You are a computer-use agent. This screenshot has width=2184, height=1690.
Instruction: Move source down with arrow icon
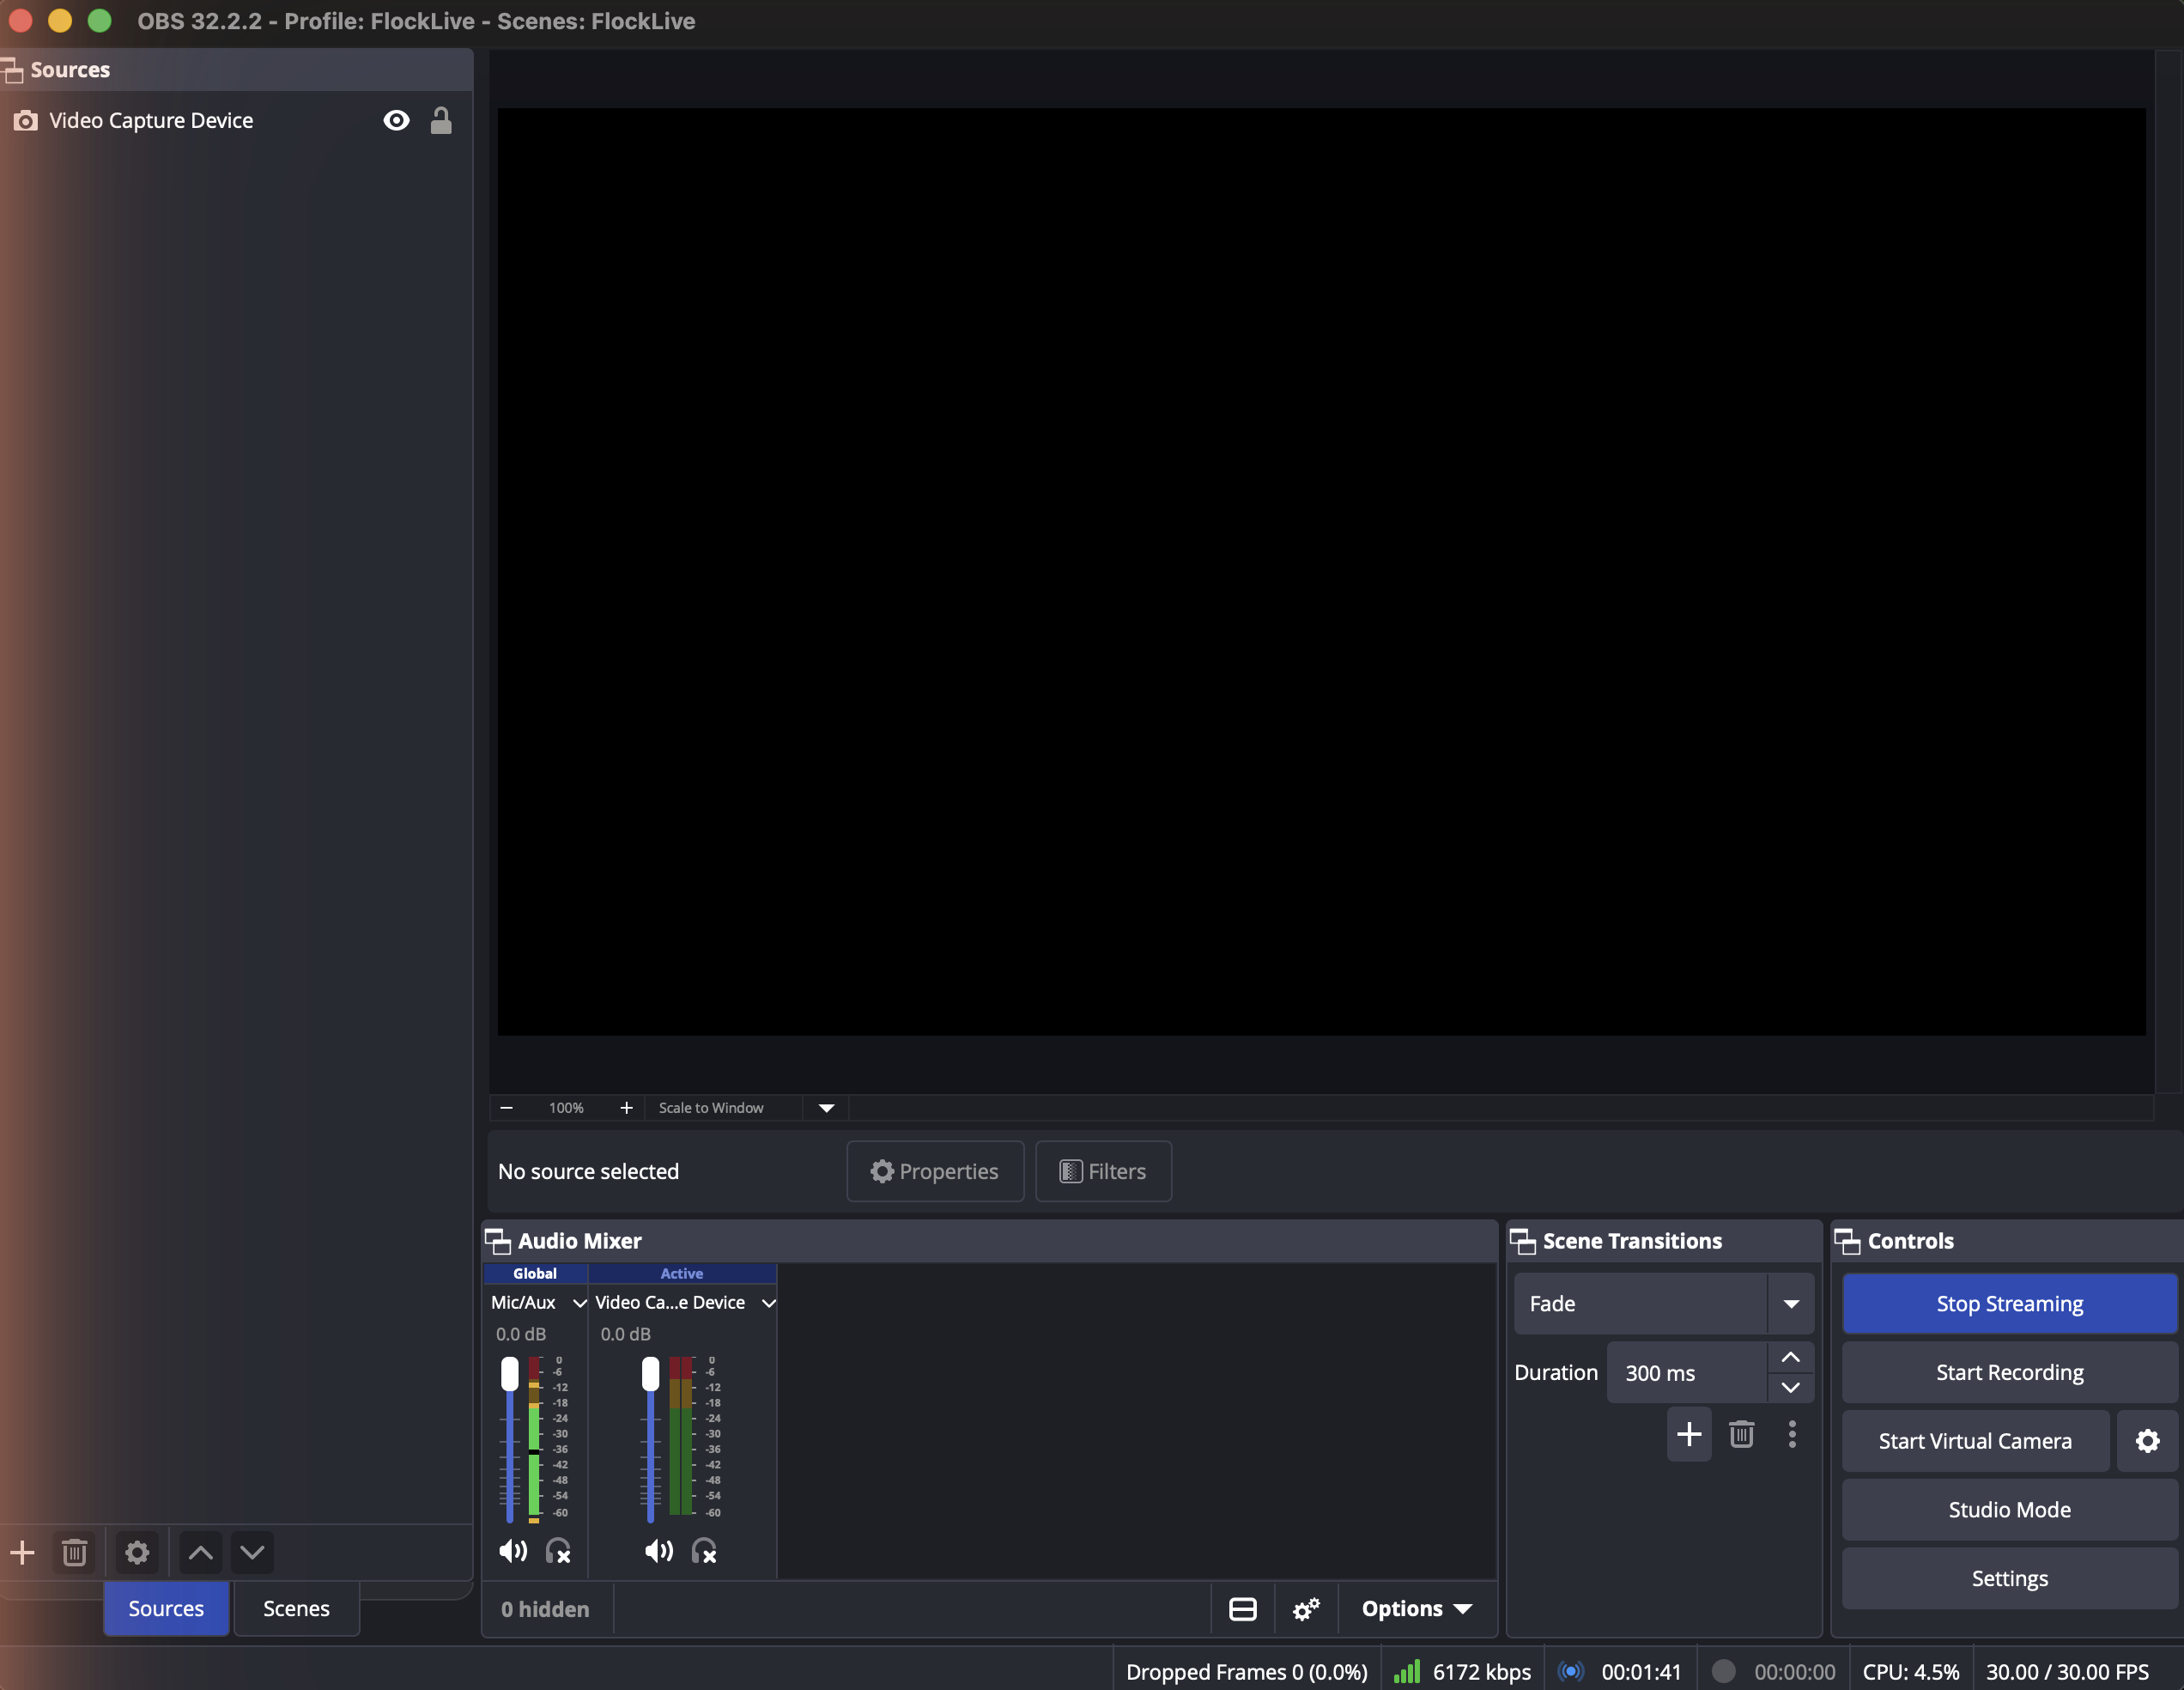tap(252, 1553)
